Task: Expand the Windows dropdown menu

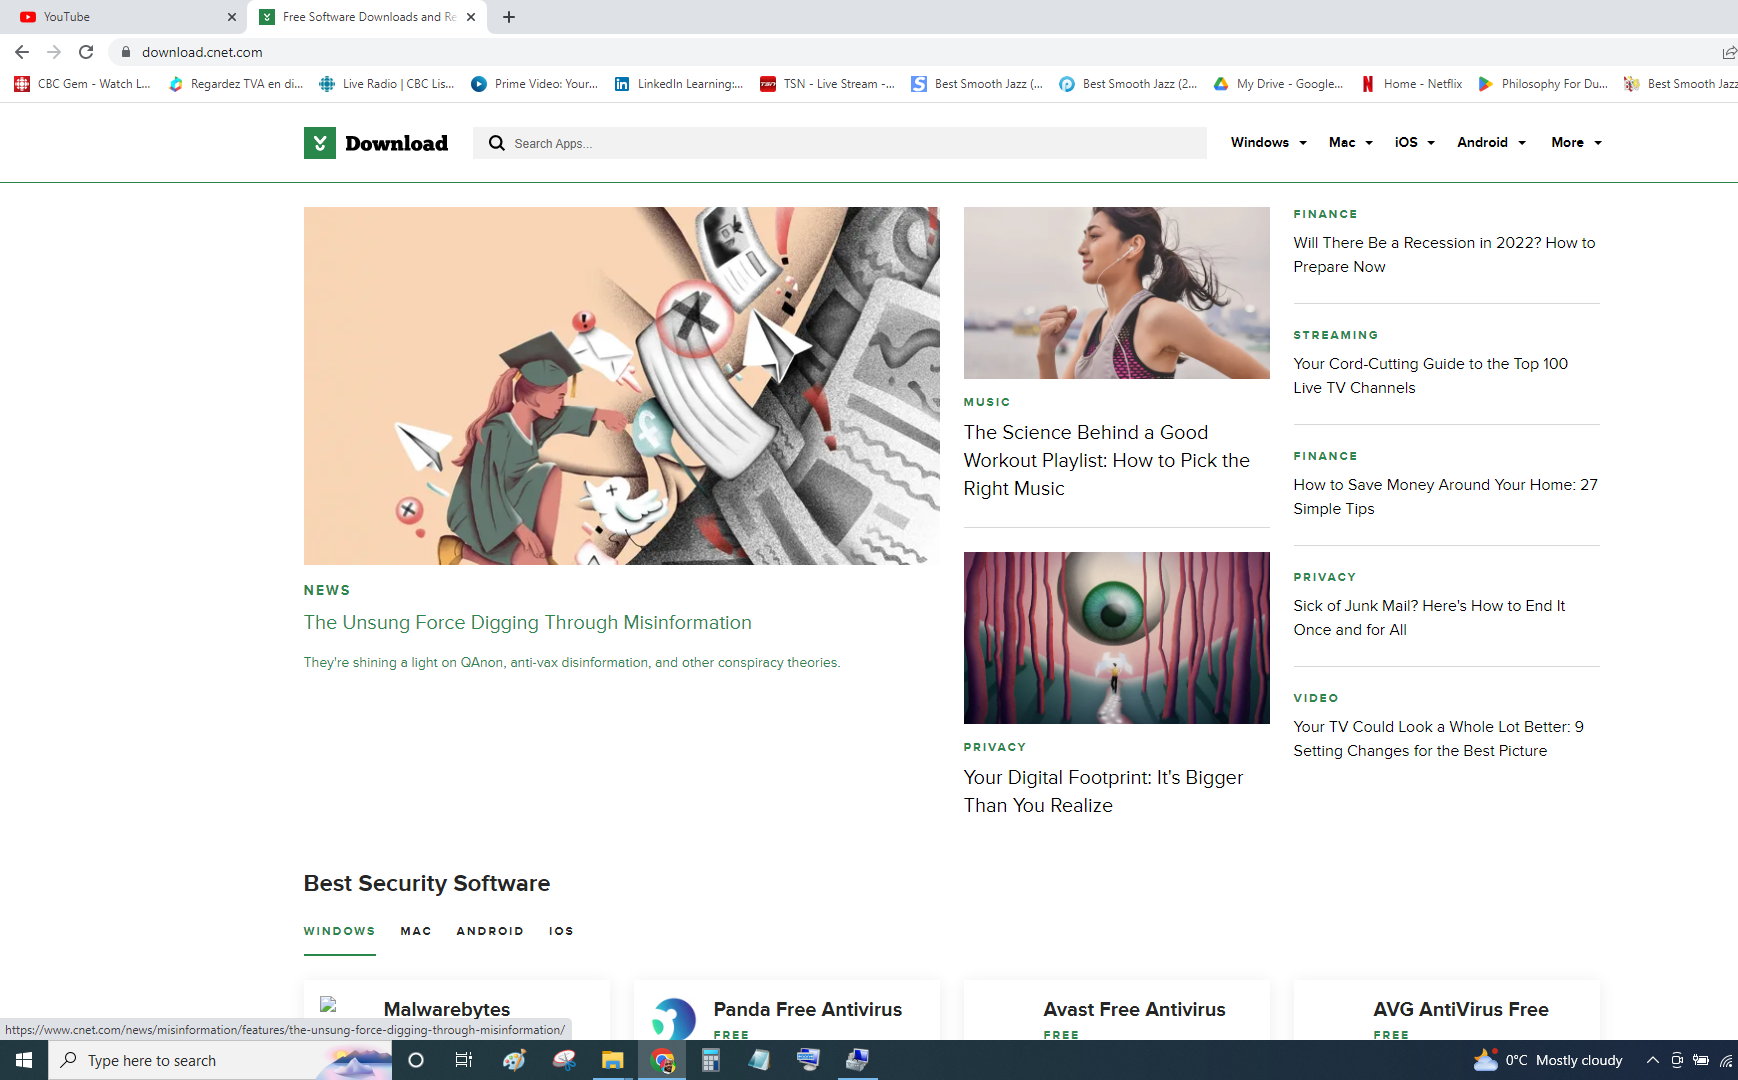Action: click(1268, 143)
